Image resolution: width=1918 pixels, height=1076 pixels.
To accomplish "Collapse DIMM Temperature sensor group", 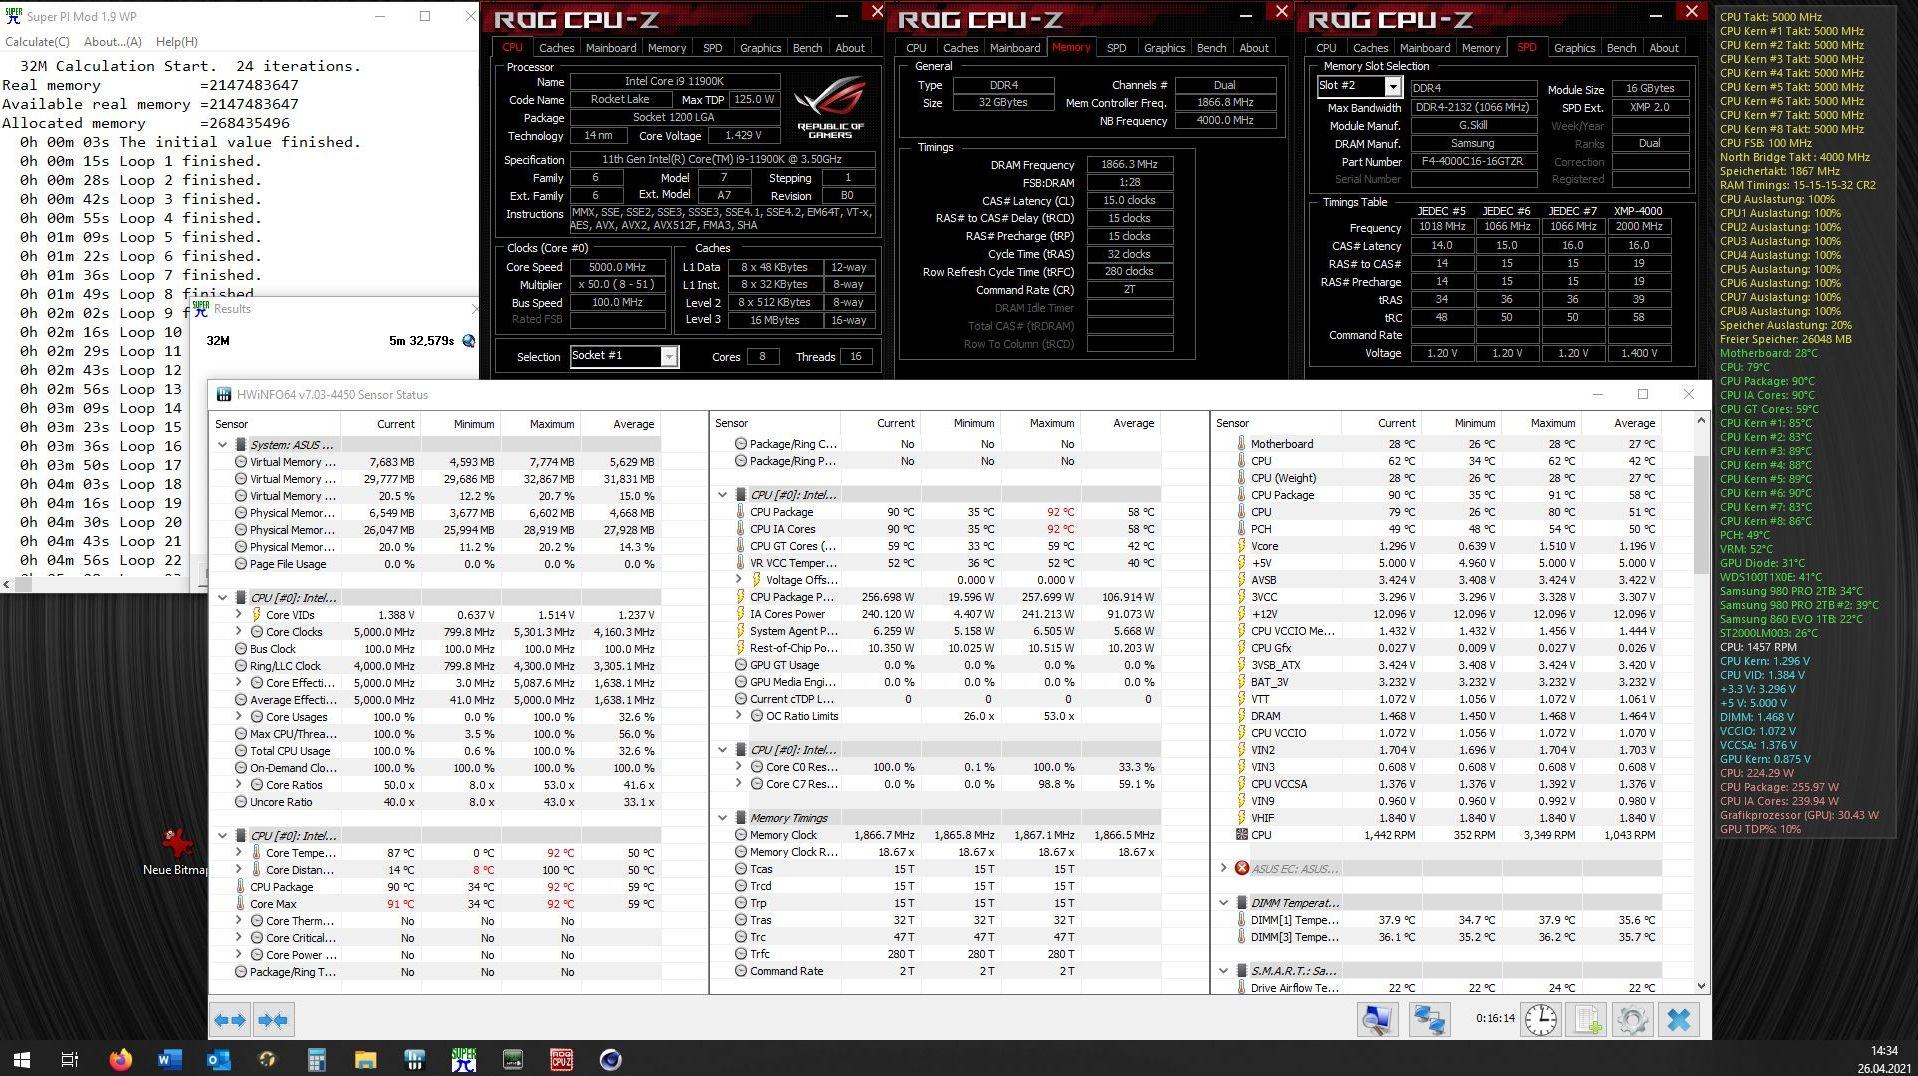I will [x=1223, y=902].
